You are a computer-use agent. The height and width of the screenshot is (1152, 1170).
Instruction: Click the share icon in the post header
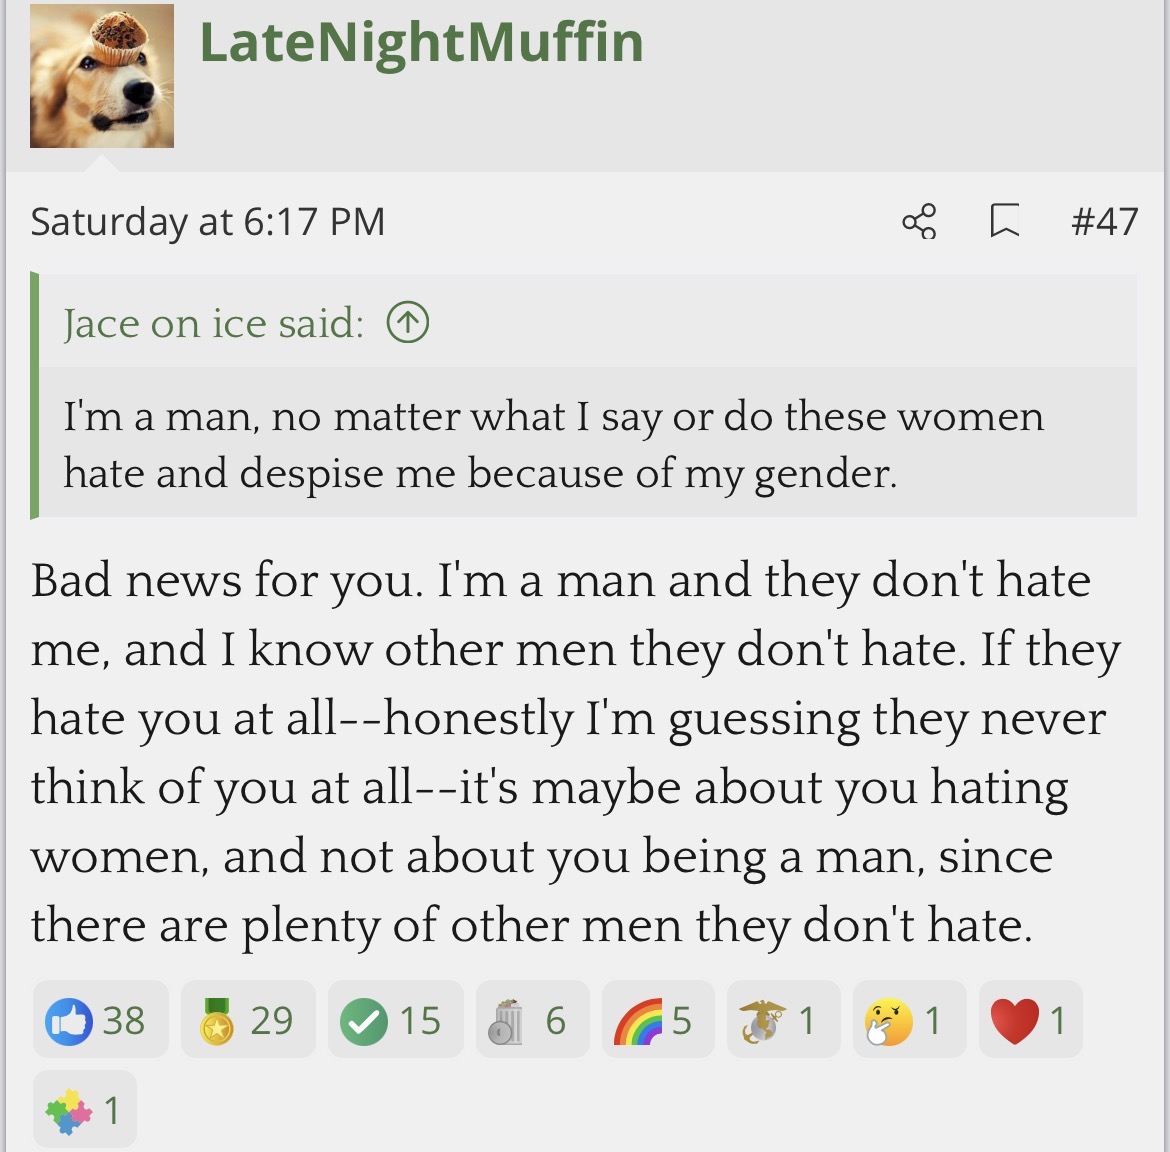pos(919,221)
